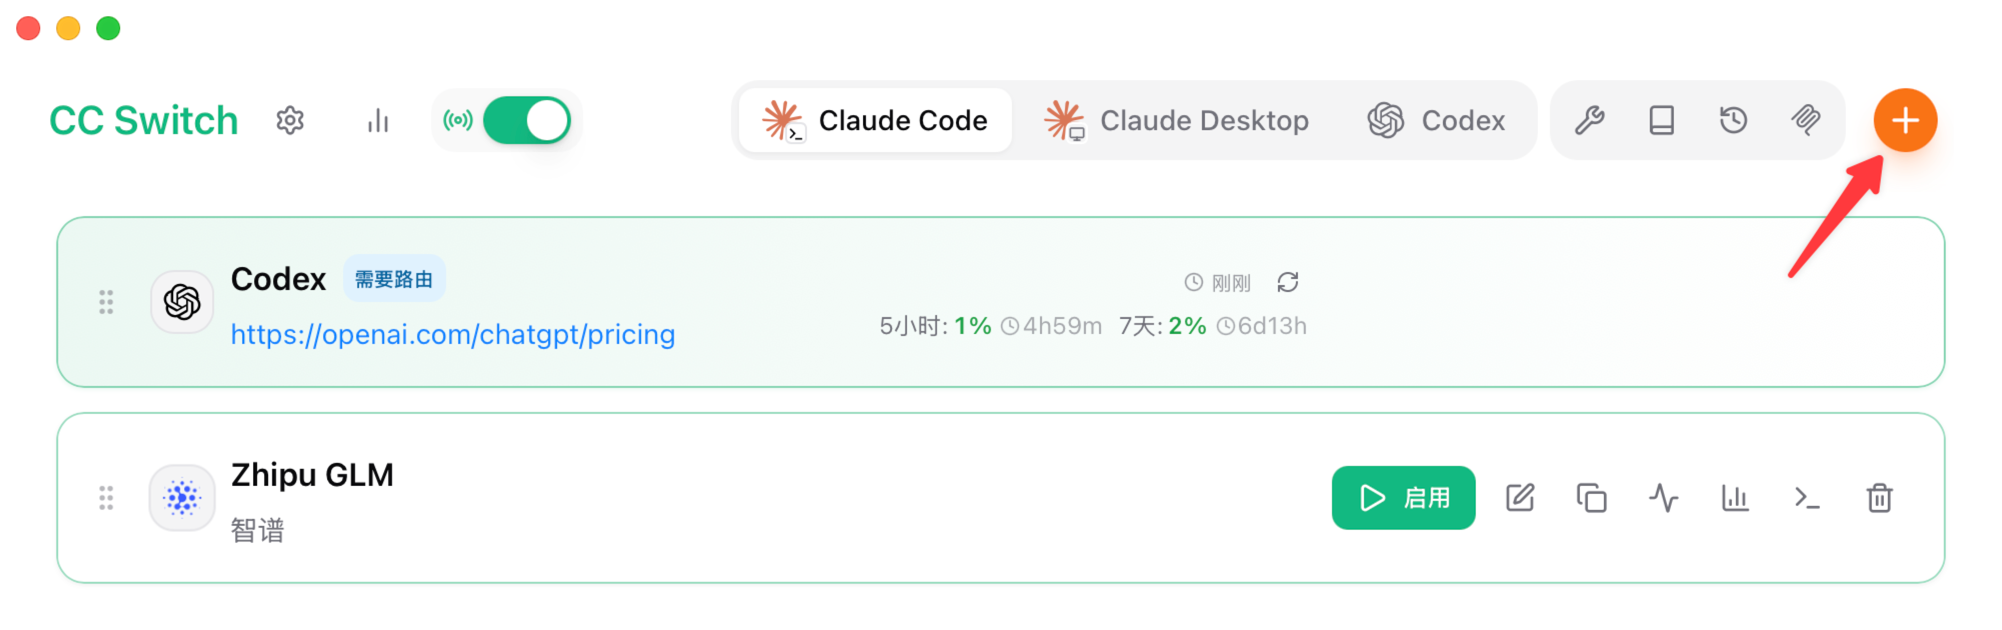
Task: Switch to the Claude Desktop tab
Action: pyautogui.click(x=1176, y=121)
